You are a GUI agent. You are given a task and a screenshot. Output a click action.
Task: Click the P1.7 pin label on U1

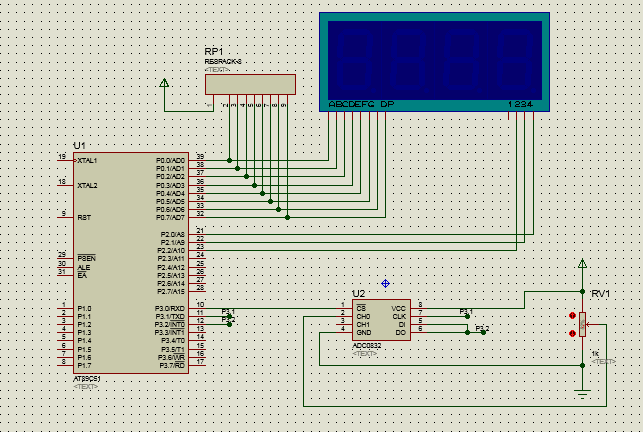84,366
